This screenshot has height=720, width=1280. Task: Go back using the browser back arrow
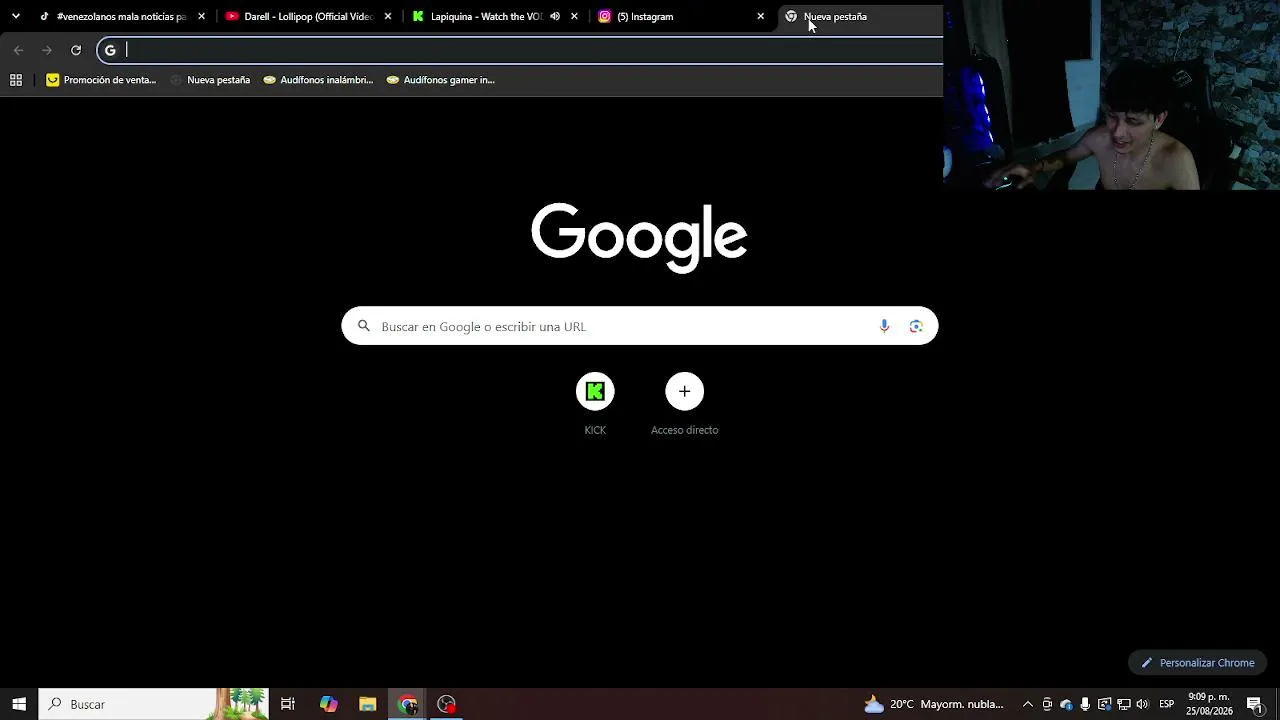[x=18, y=50]
